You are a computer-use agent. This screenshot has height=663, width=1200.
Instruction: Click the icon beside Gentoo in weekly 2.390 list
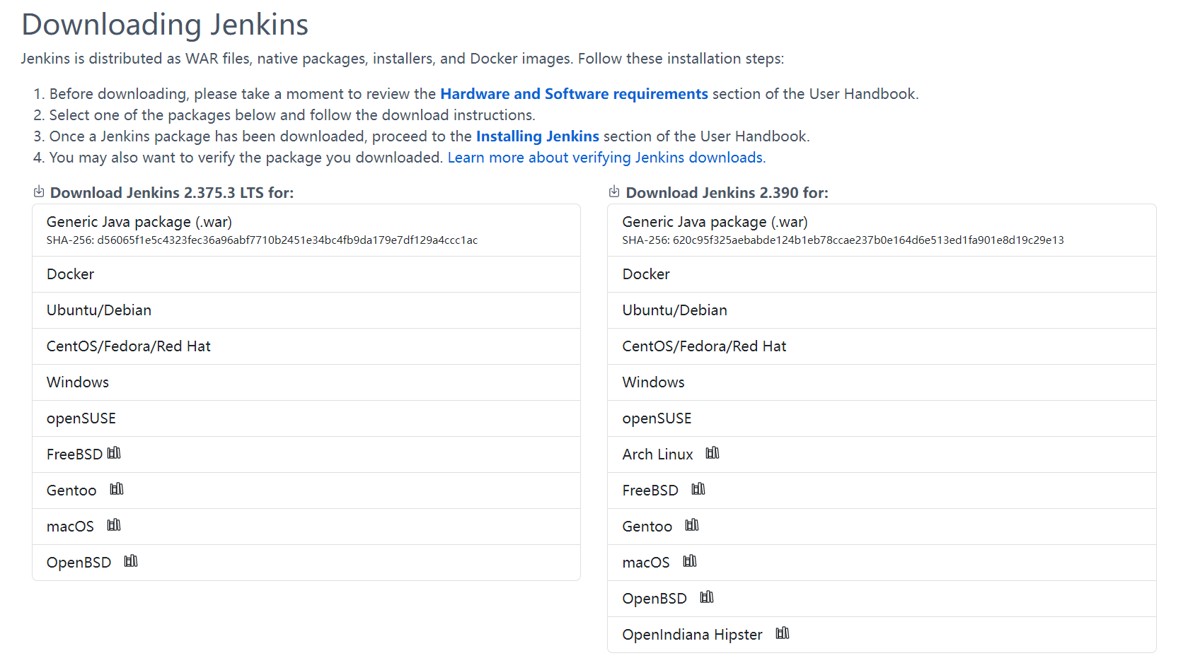[692, 525]
